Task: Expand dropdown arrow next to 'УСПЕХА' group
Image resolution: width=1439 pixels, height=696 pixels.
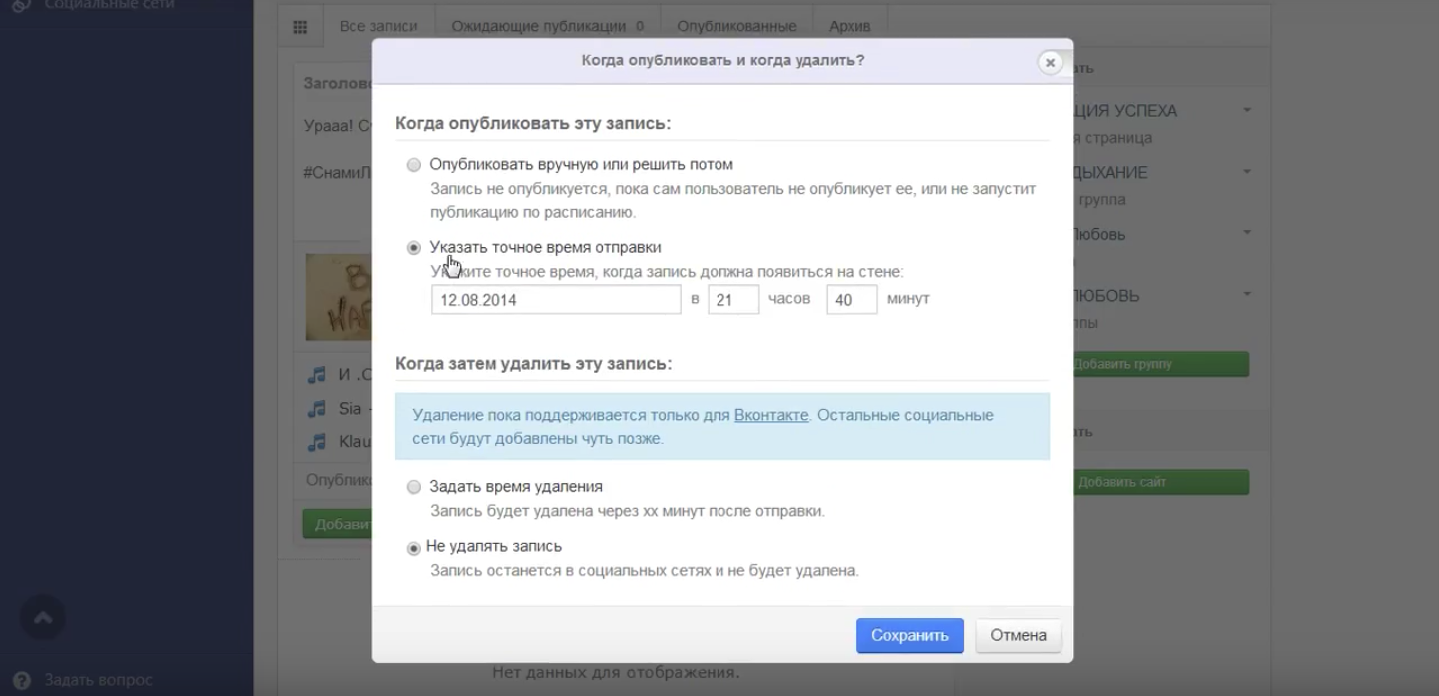Action: (x=1247, y=110)
